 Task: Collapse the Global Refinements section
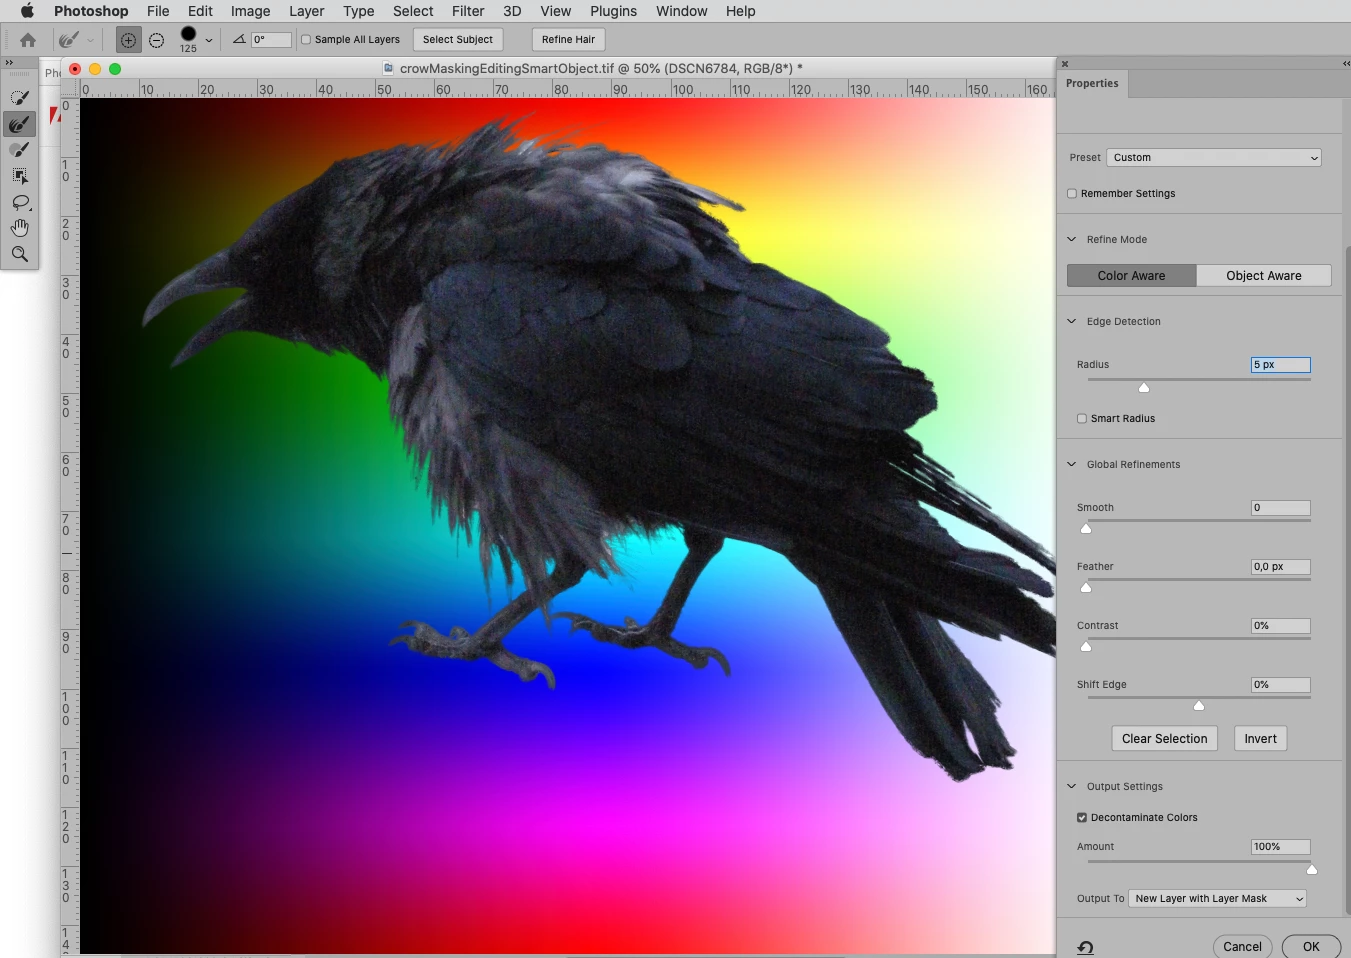pos(1072,464)
